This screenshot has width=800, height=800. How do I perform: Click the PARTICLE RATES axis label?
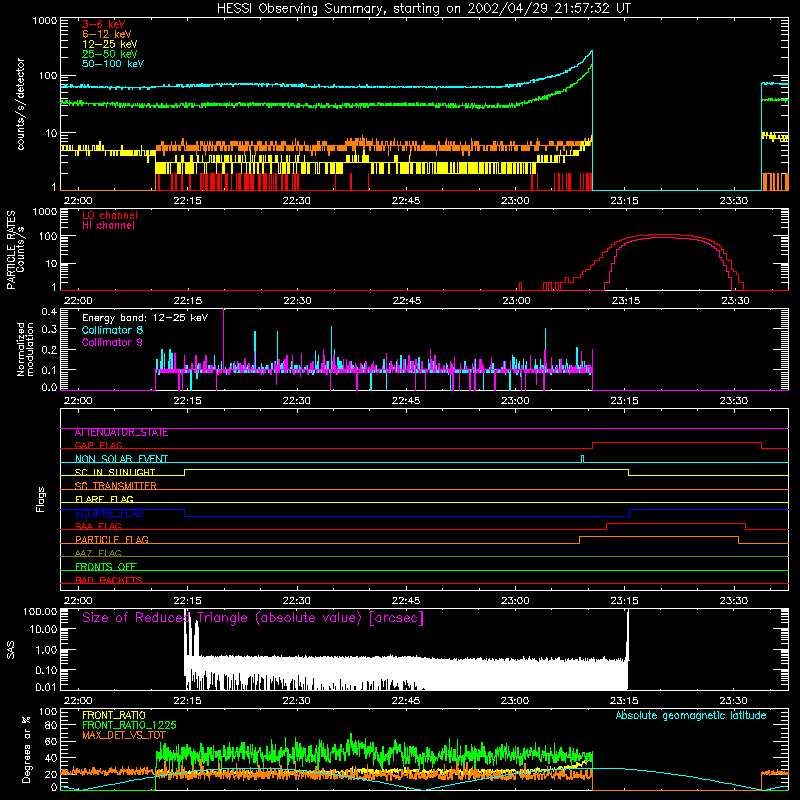(11, 250)
